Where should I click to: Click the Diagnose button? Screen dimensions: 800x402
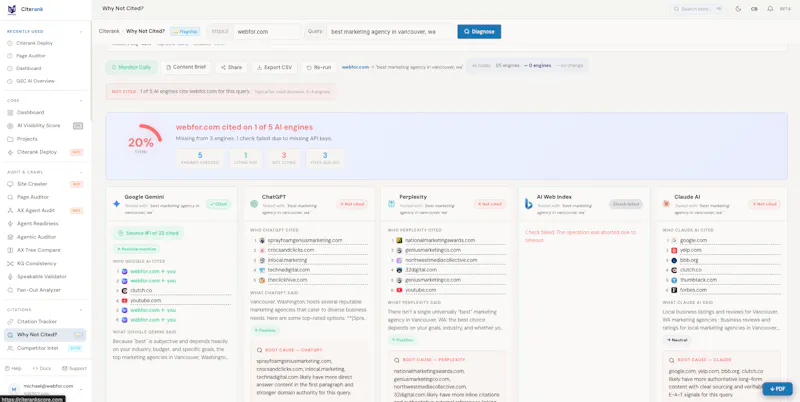tap(479, 32)
